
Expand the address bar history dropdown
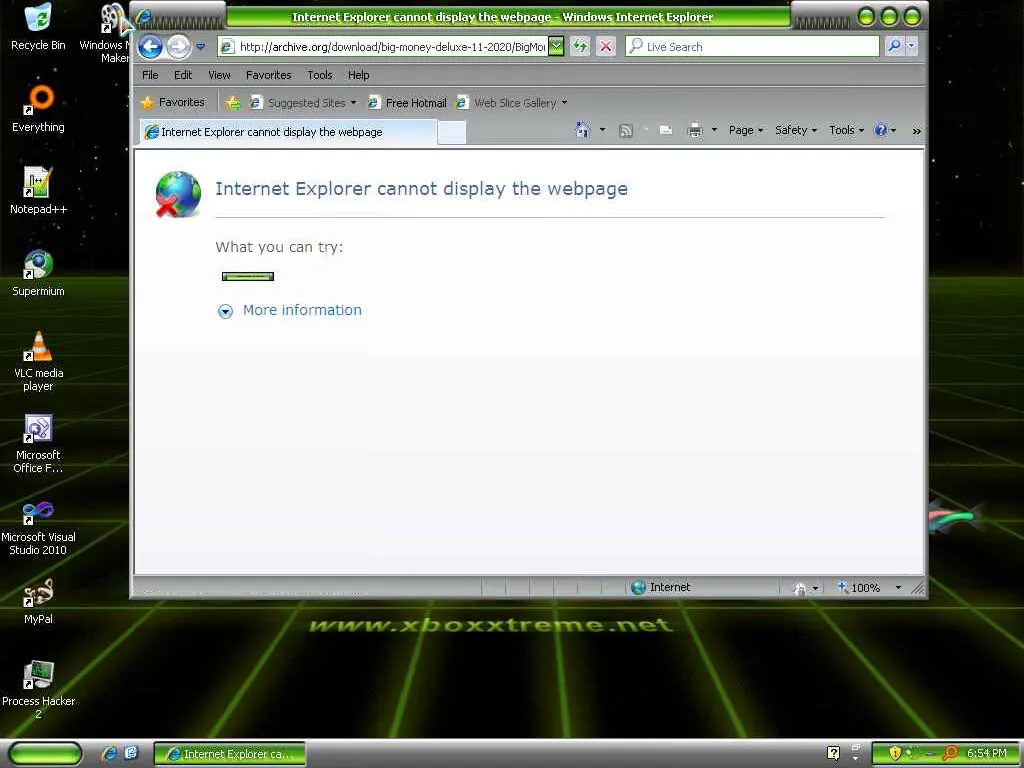tap(556, 46)
